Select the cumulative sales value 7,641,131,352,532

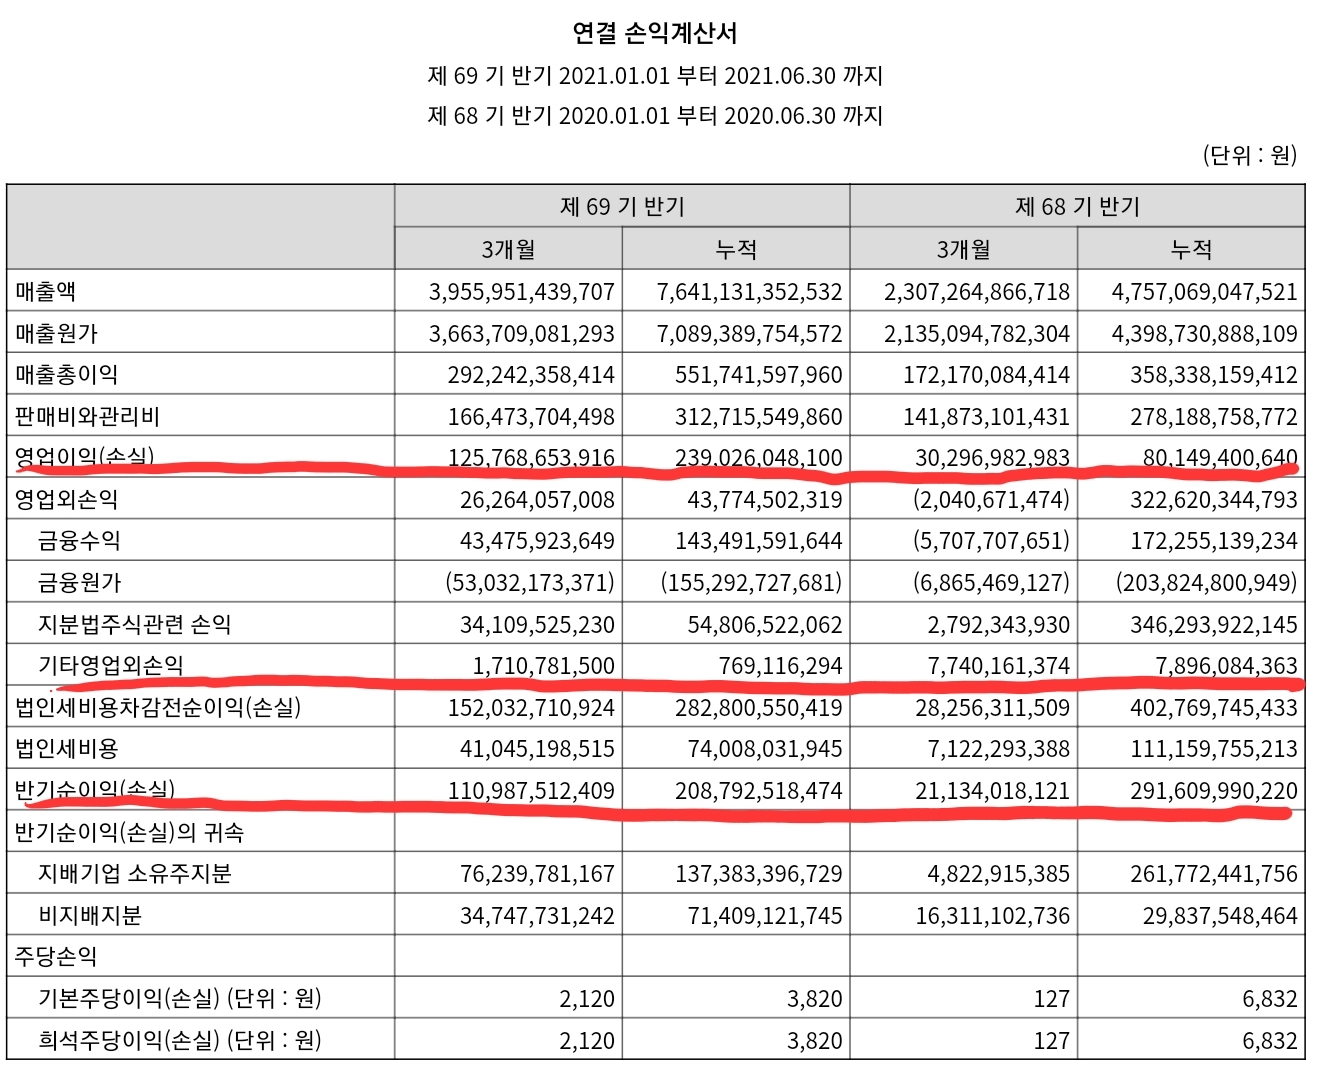click(x=750, y=292)
